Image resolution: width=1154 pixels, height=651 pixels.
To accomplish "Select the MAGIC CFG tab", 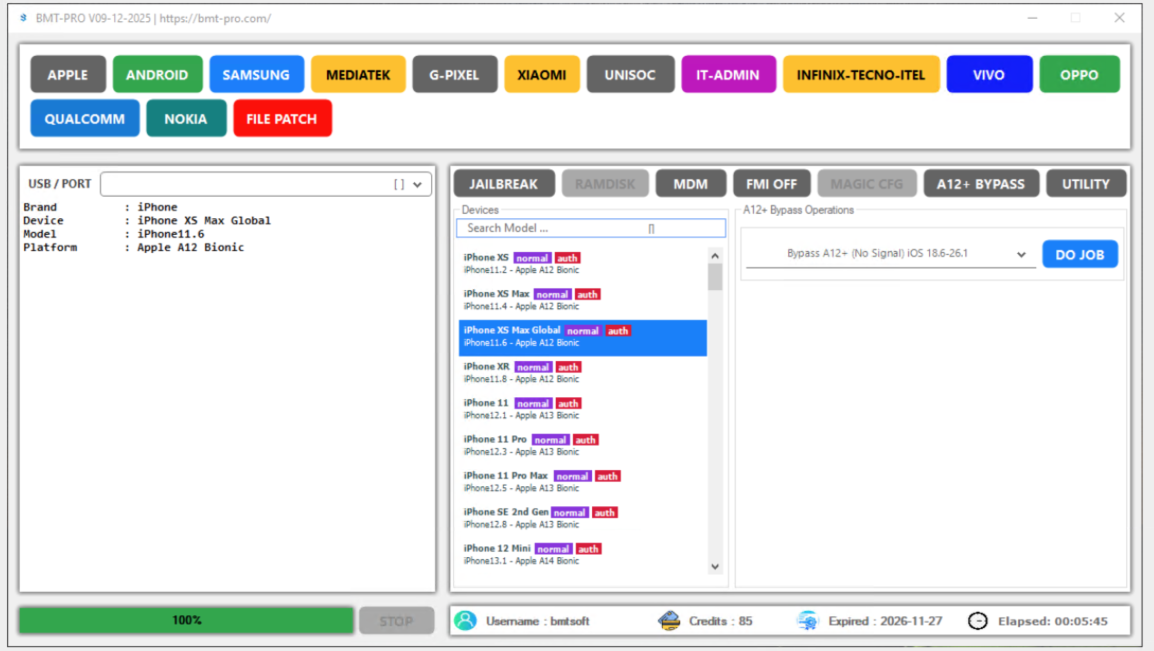I will [x=866, y=184].
